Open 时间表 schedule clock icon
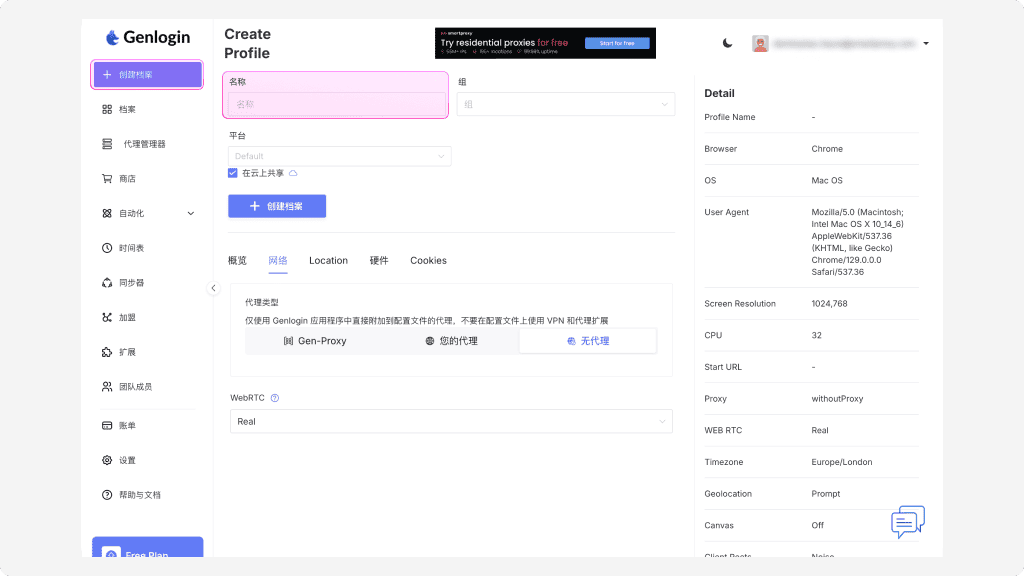1024x576 pixels. pos(107,248)
